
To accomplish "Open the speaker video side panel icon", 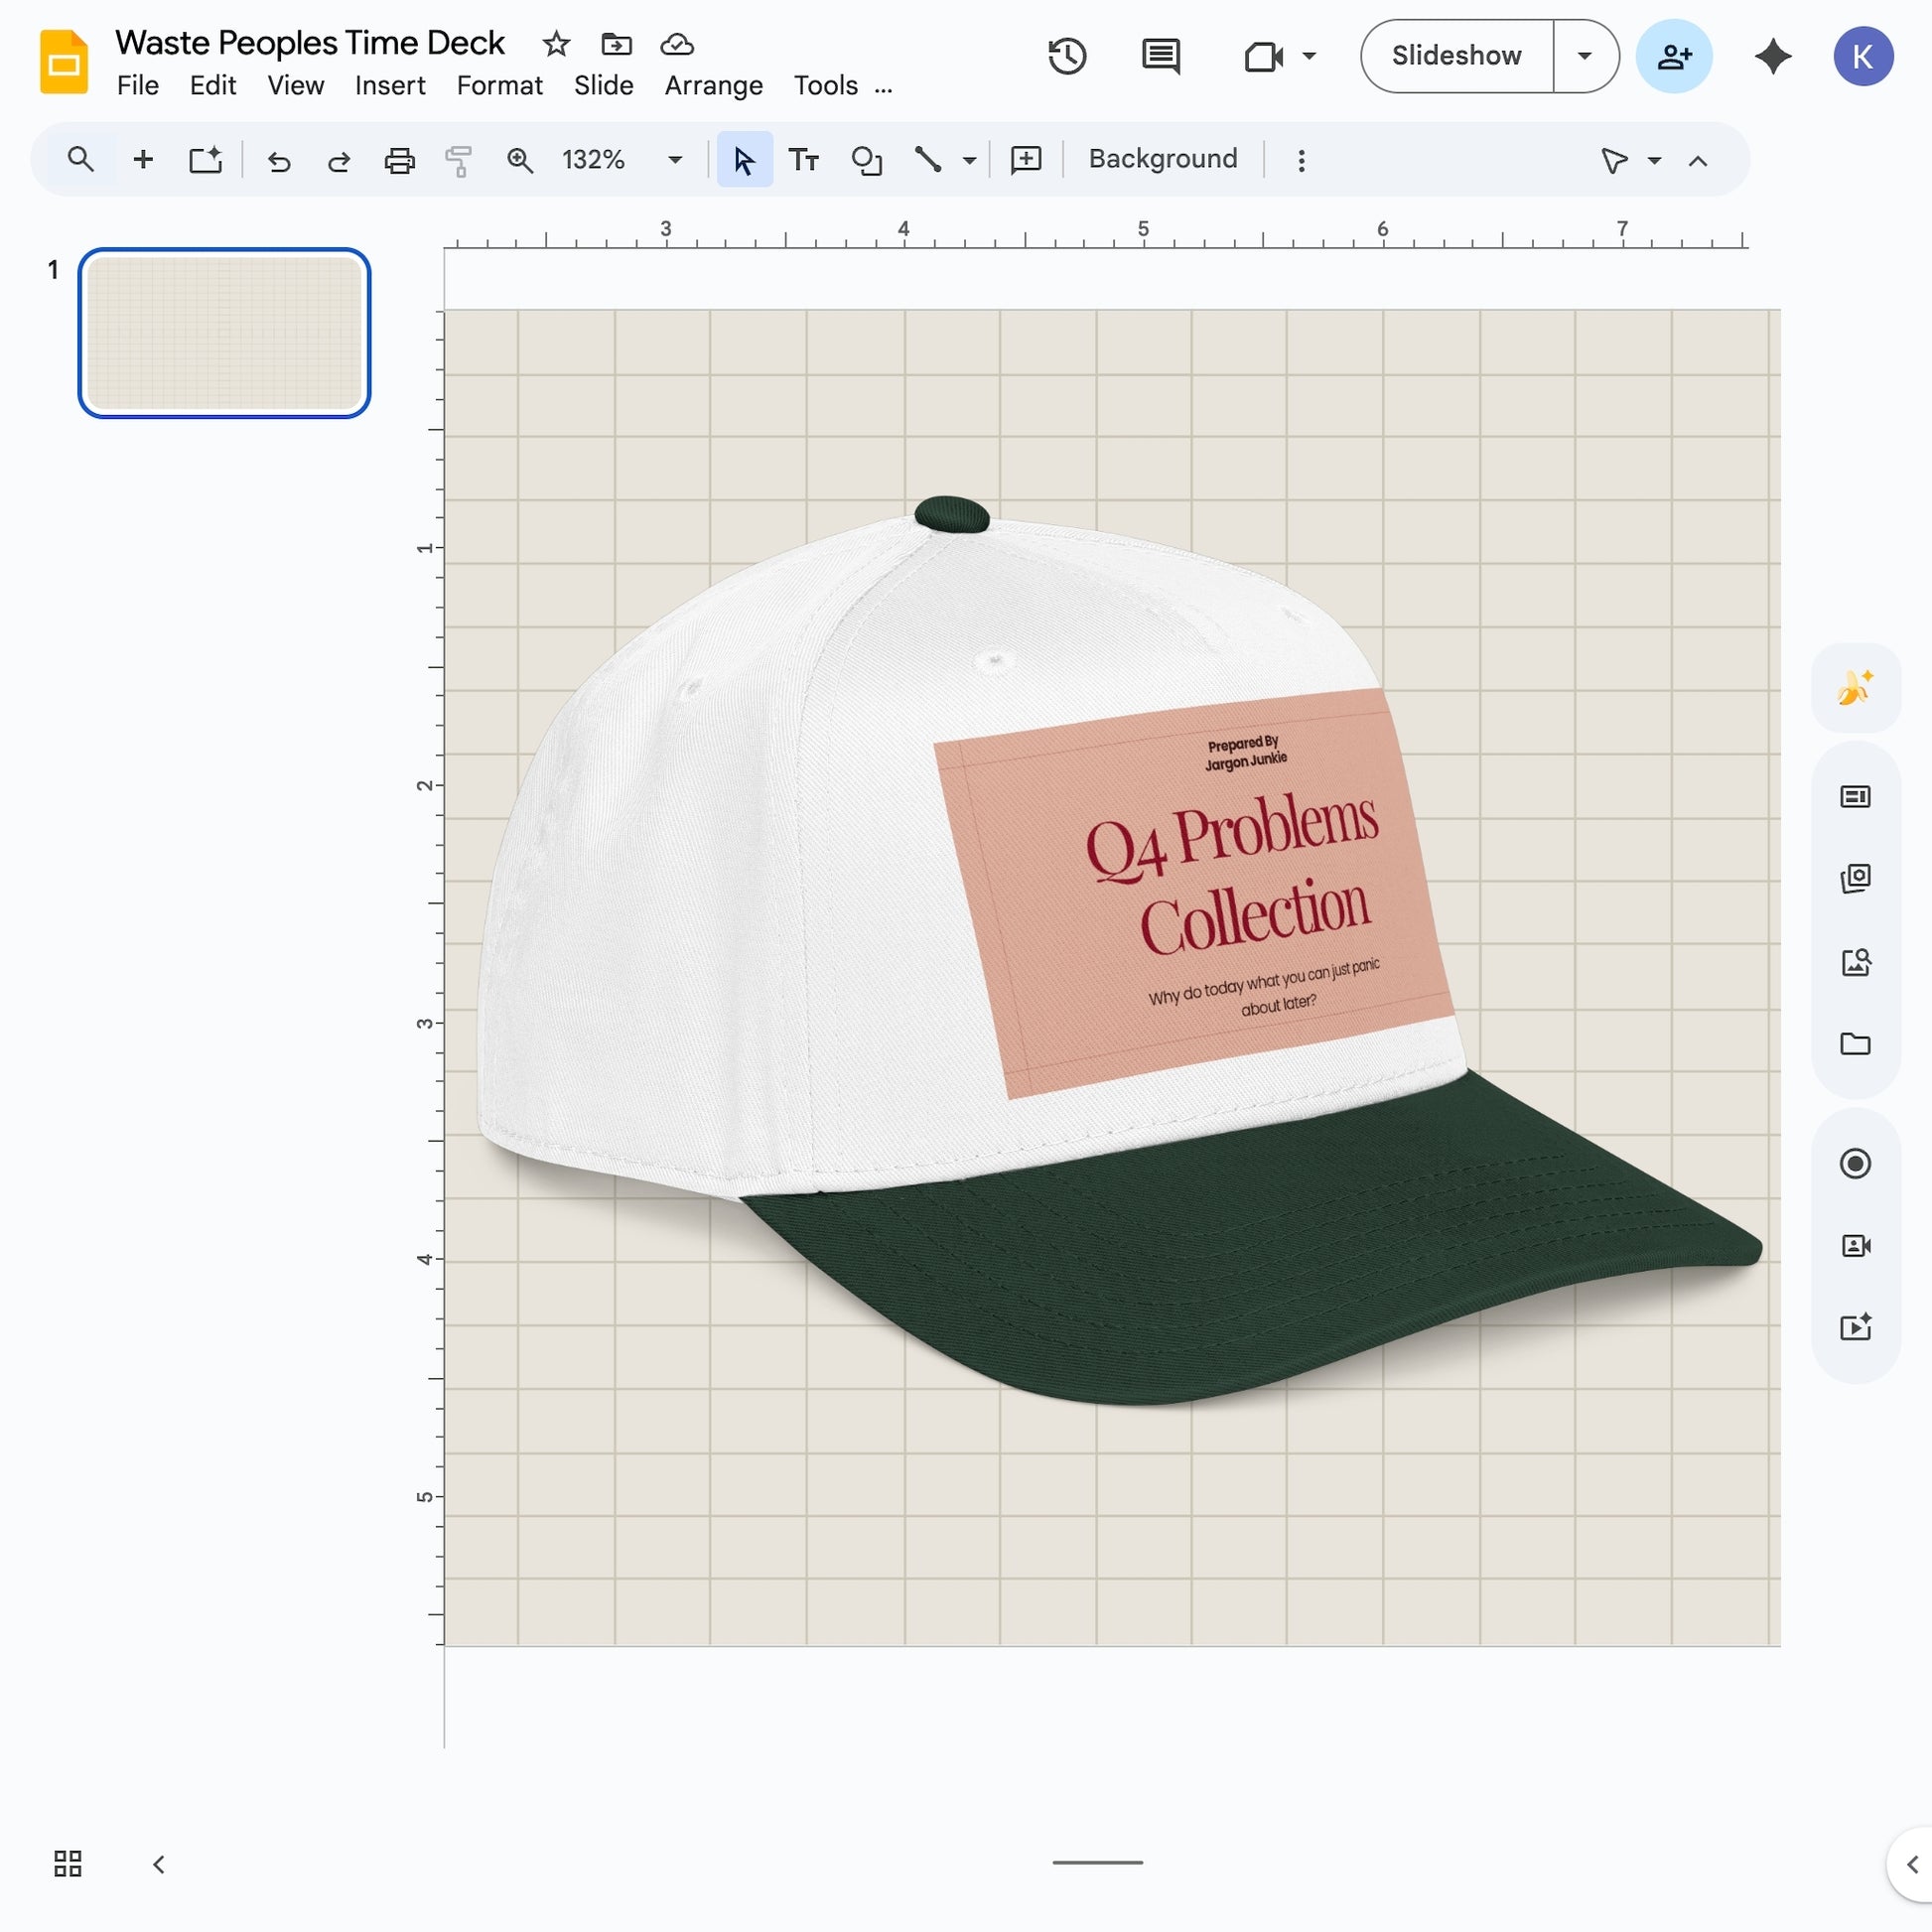I will click(1855, 1246).
